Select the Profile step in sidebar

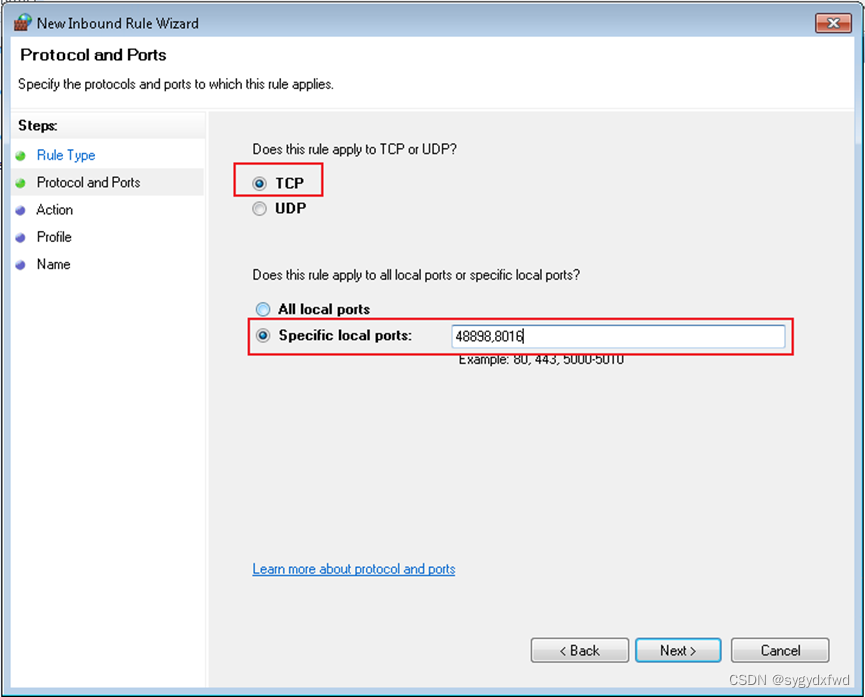click(x=54, y=237)
